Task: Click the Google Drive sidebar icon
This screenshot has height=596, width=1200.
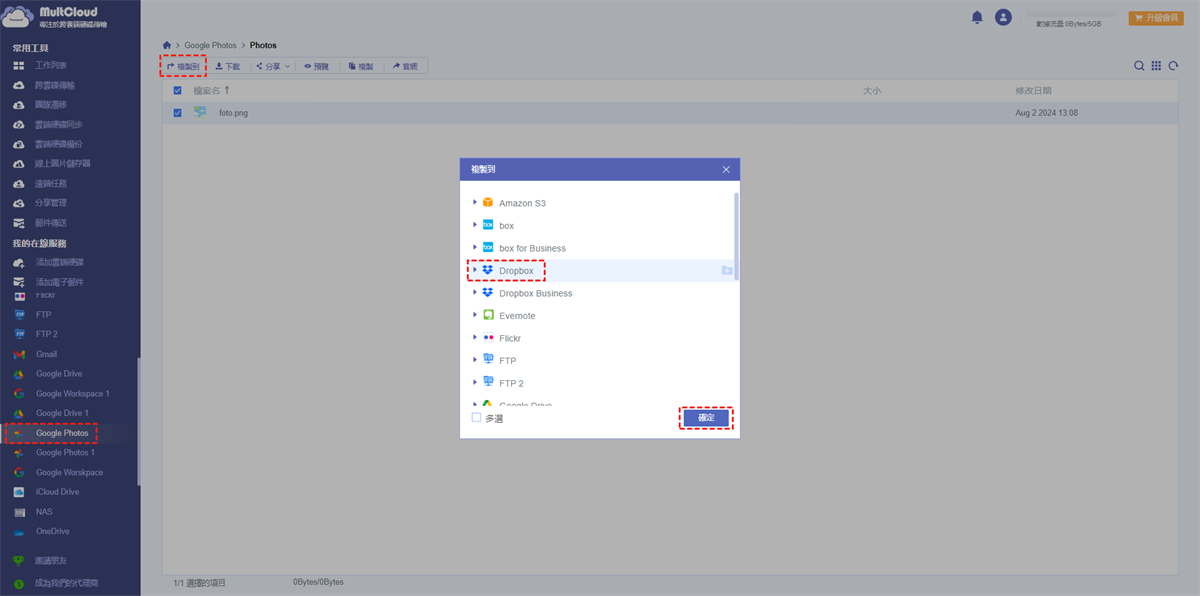Action: click(x=18, y=374)
